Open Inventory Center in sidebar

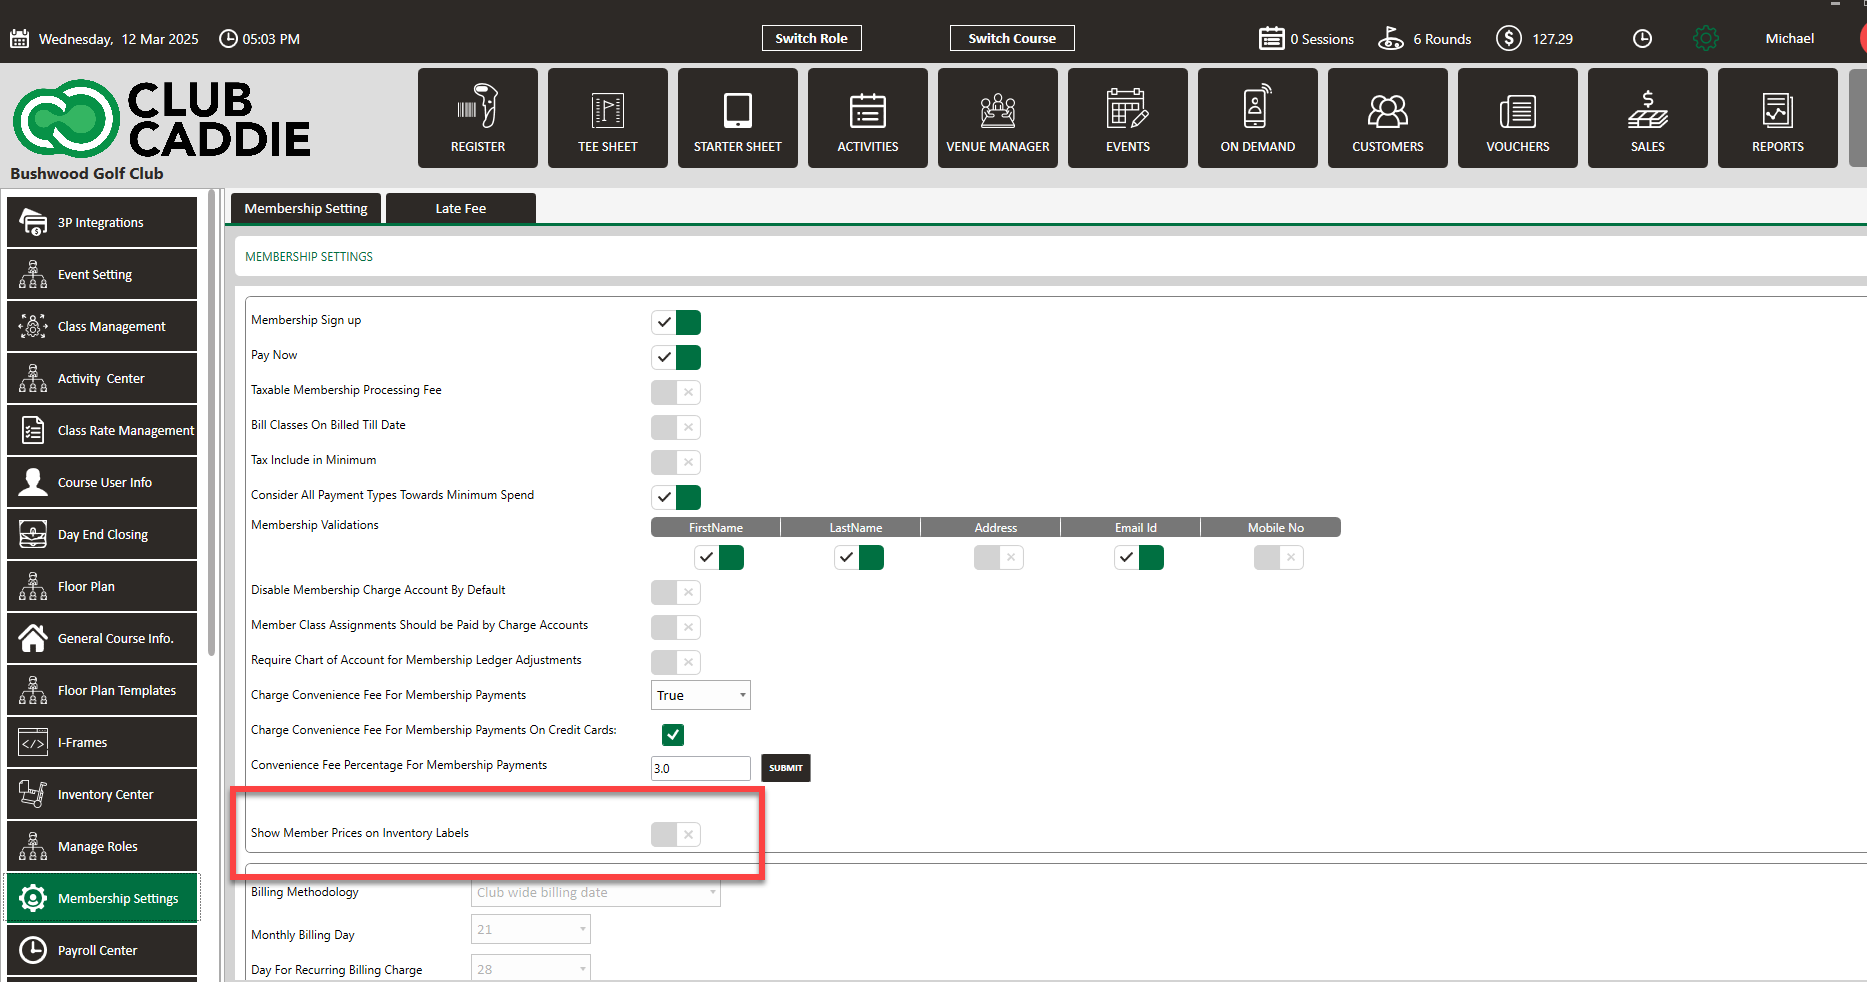tap(102, 794)
